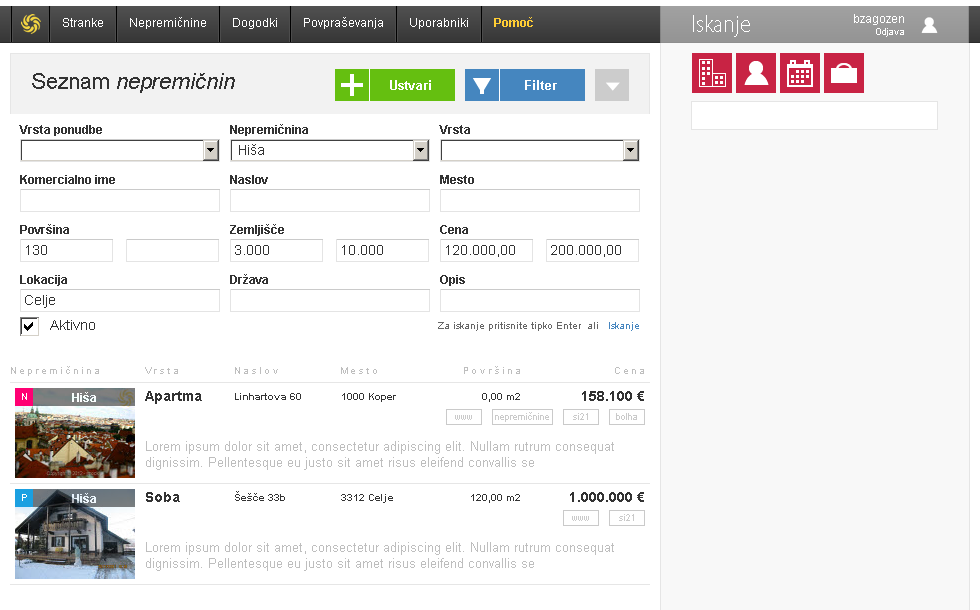Viewport: 980px width, 610px height.
Task: Toggle the Aktivno checkbox
Action: pos(29,326)
